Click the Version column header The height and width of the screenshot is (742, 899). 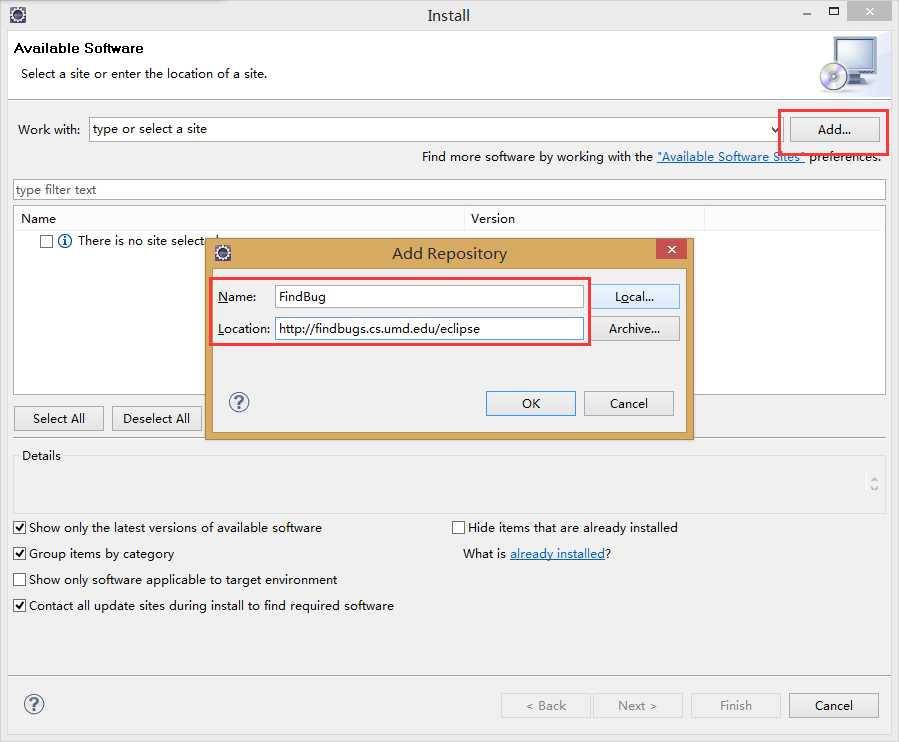click(x=584, y=218)
